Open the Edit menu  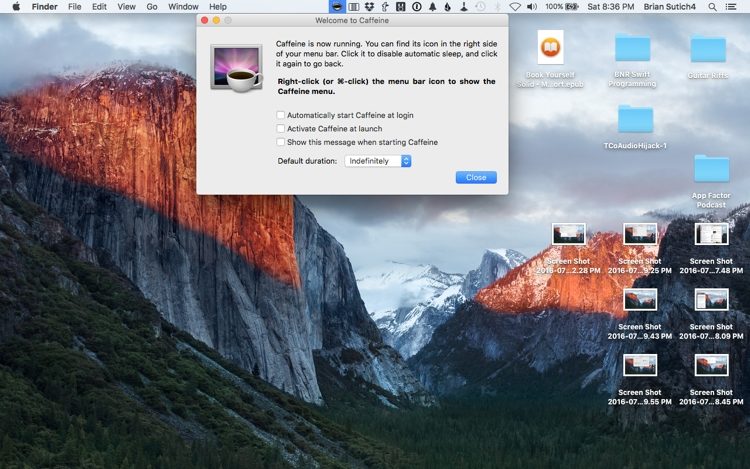pyautogui.click(x=99, y=7)
